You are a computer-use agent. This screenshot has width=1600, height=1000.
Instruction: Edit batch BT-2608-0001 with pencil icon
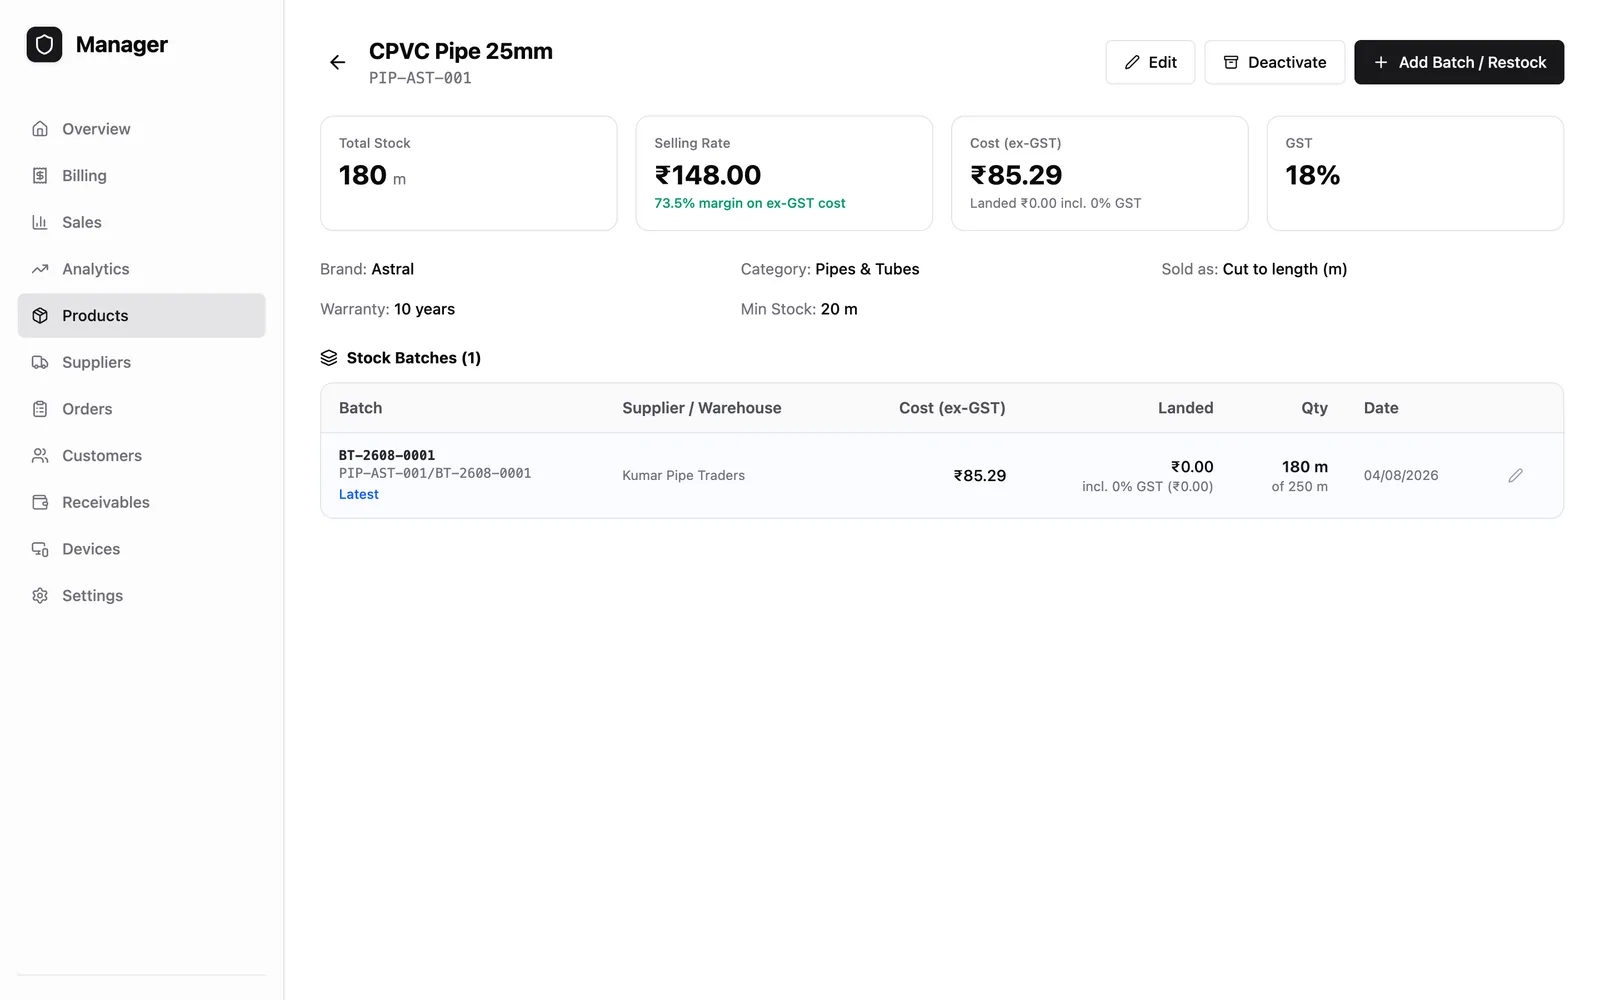(1515, 476)
